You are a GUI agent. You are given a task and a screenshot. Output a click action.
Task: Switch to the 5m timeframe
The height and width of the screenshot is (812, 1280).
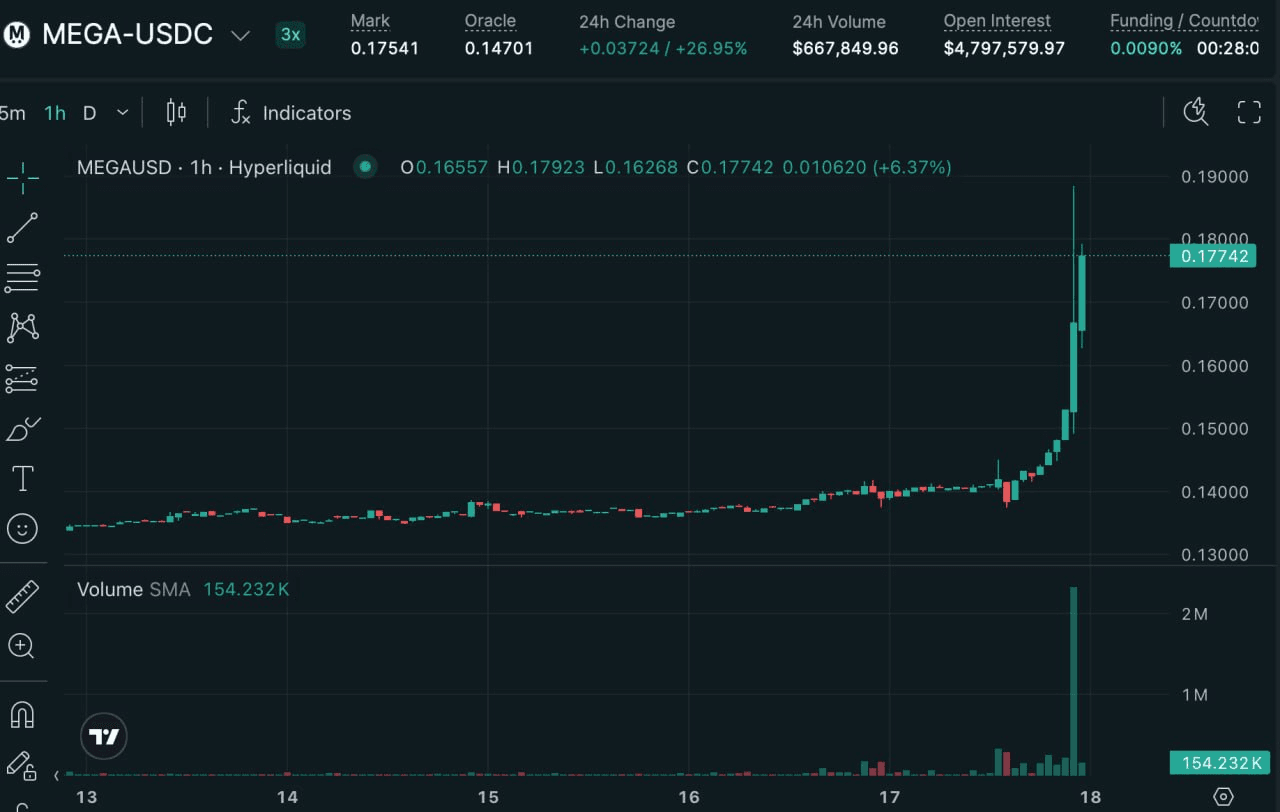[13, 113]
